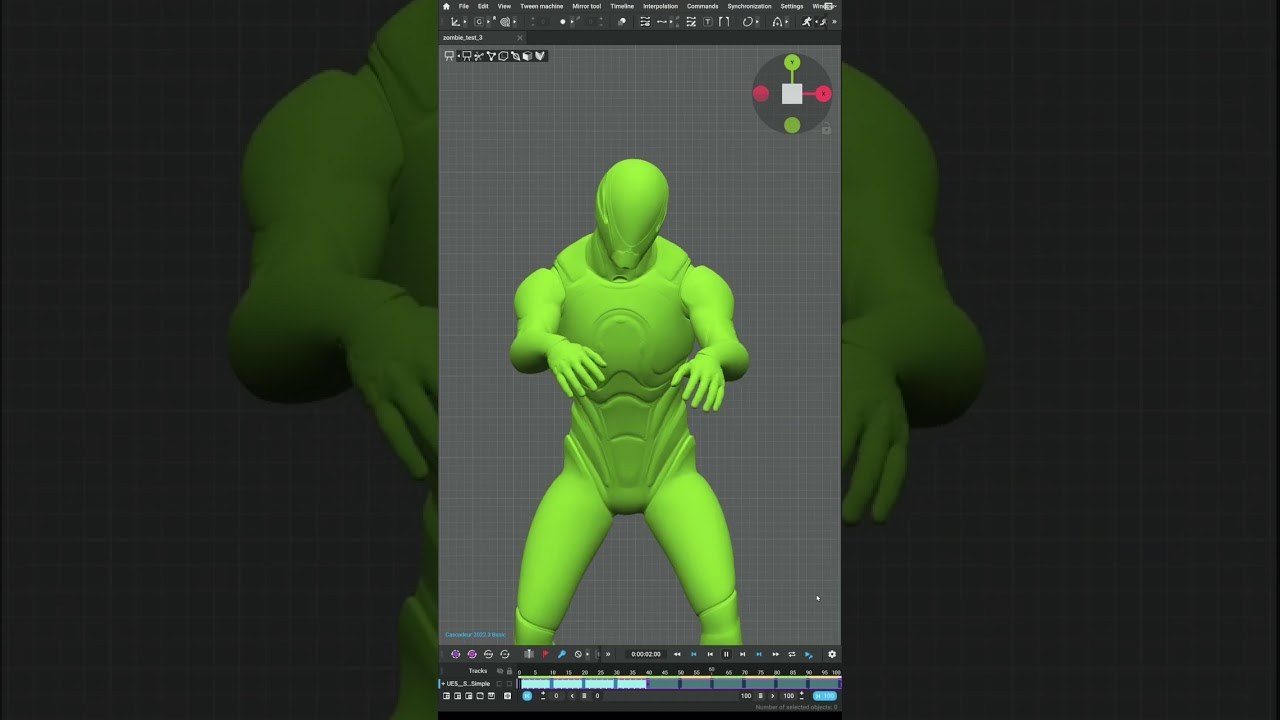The height and width of the screenshot is (720, 1280).
Task: Toggle visibility checkbox for UE5 Simple track
Action: point(499,684)
